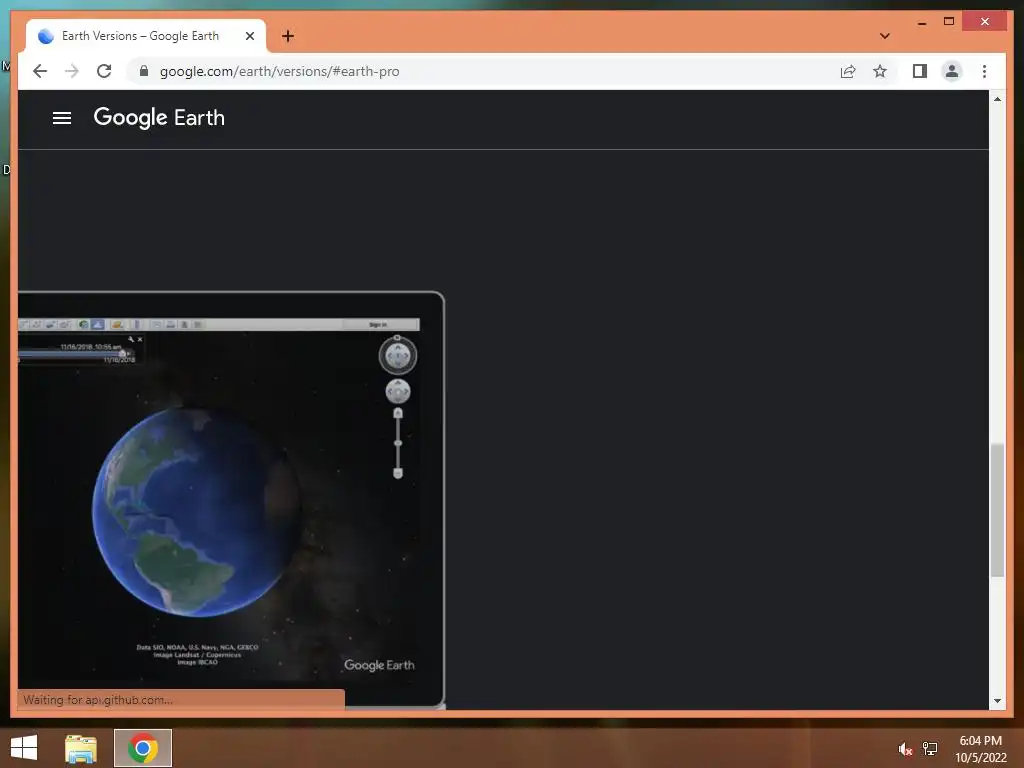Share this page using the share icon
The width and height of the screenshot is (1024, 768).
(x=848, y=71)
